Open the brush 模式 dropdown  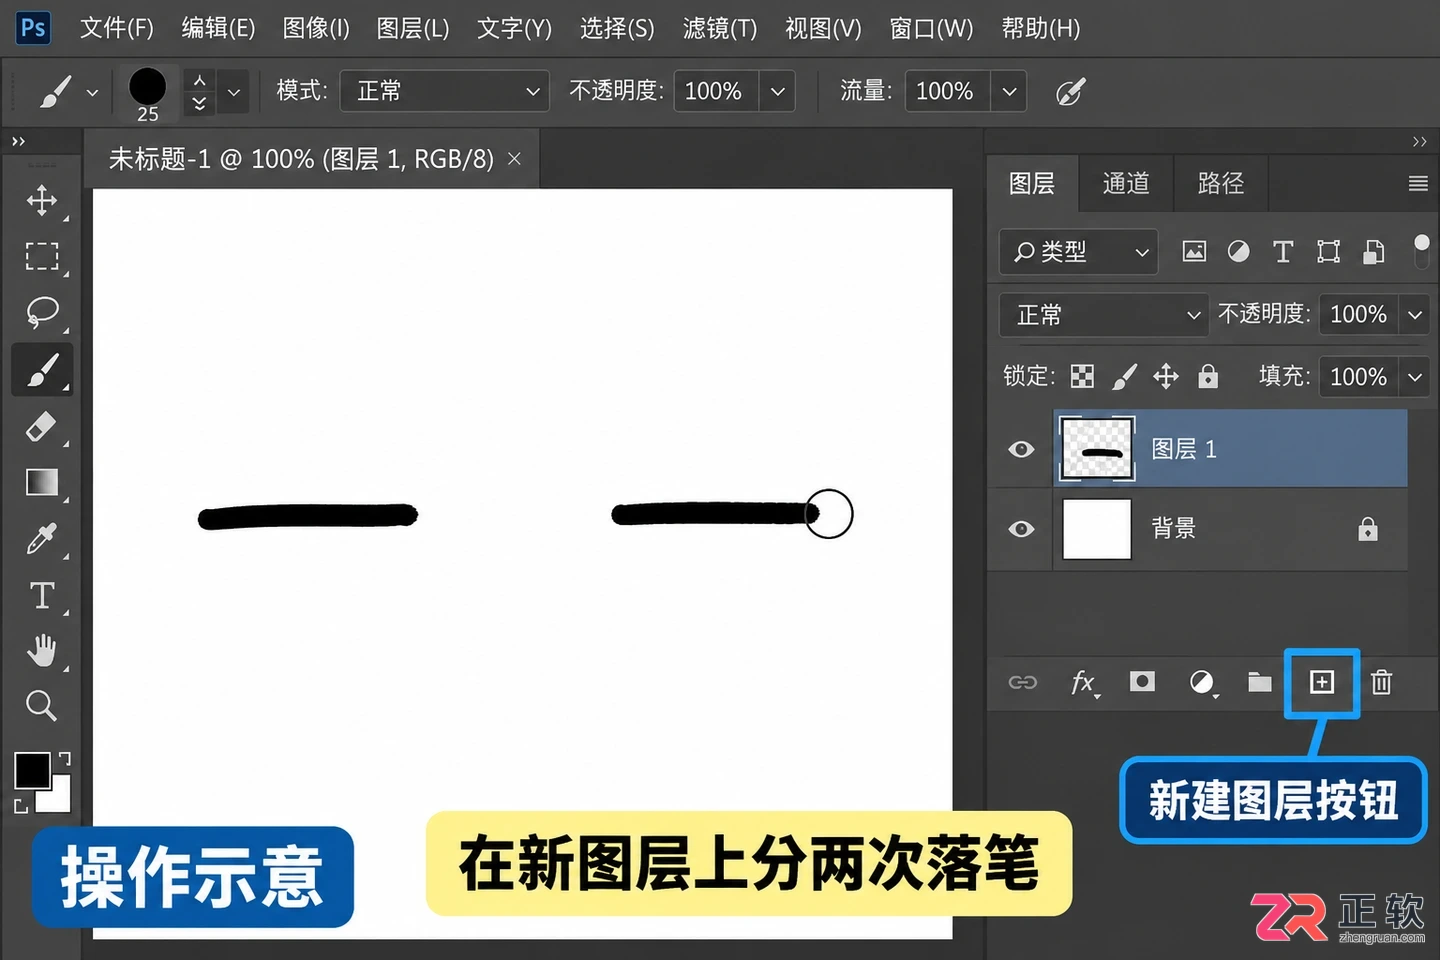[445, 91]
